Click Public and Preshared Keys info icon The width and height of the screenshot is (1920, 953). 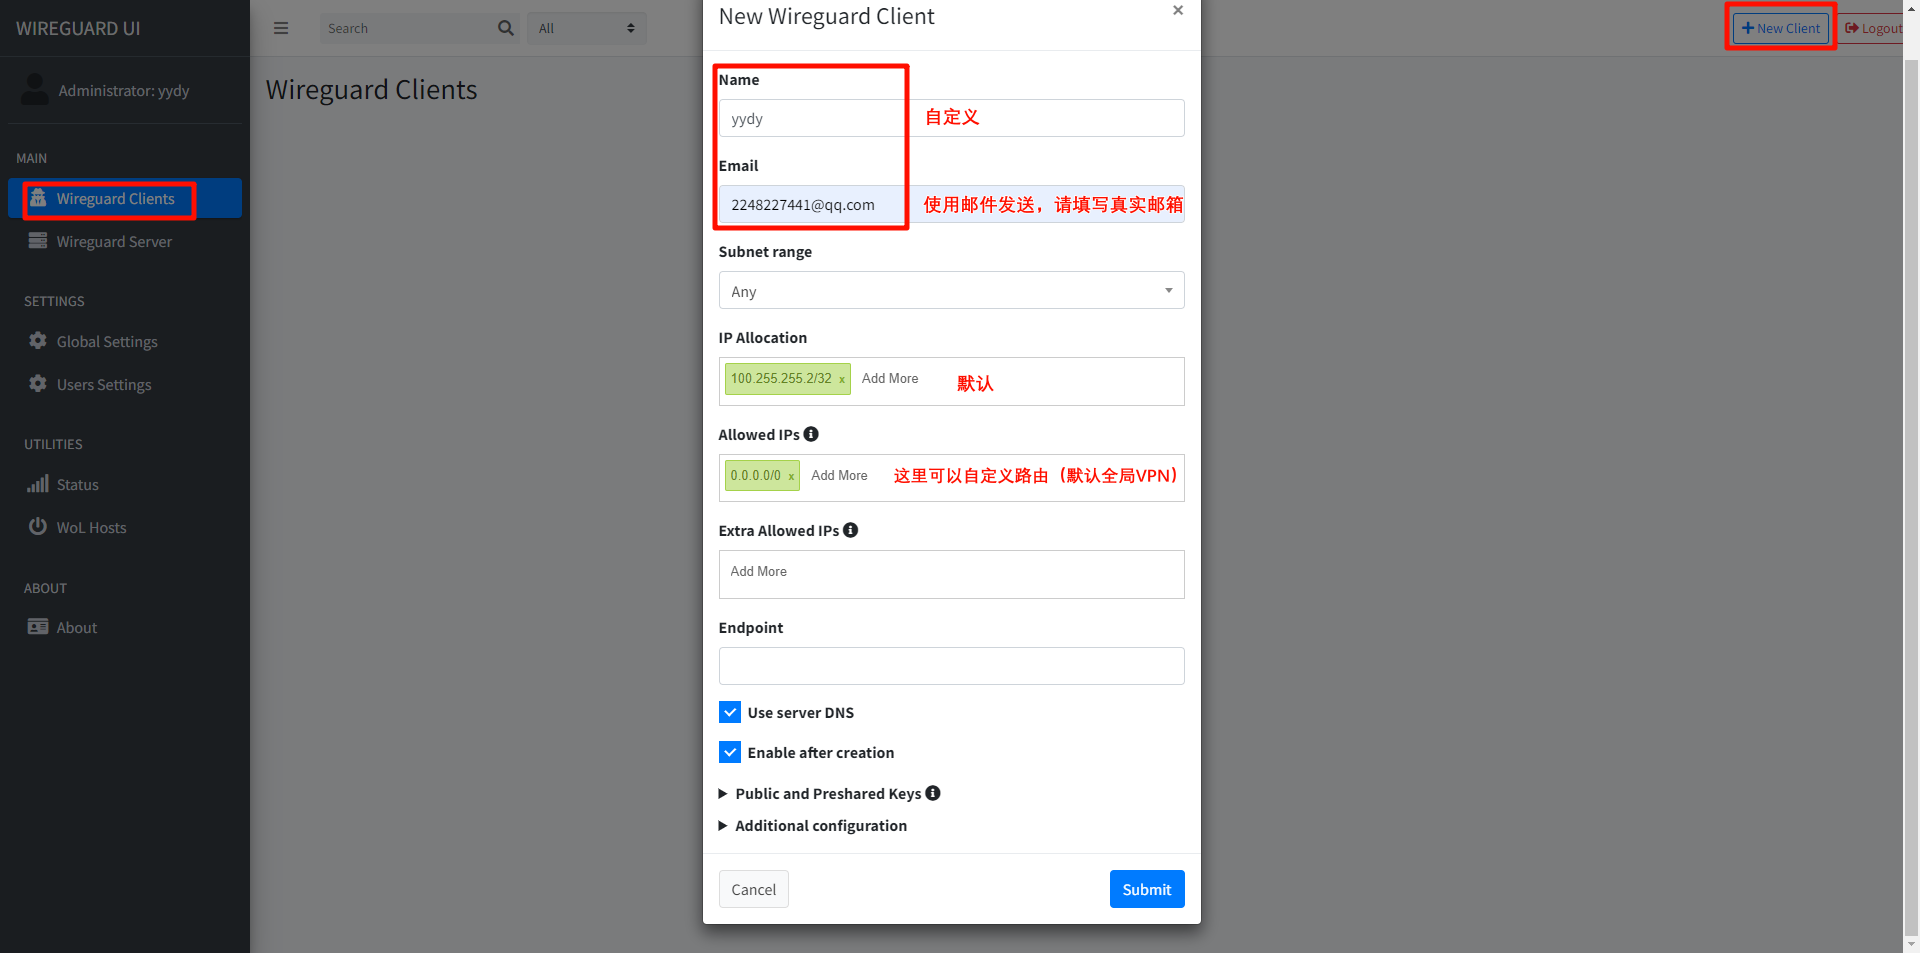[x=933, y=793]
